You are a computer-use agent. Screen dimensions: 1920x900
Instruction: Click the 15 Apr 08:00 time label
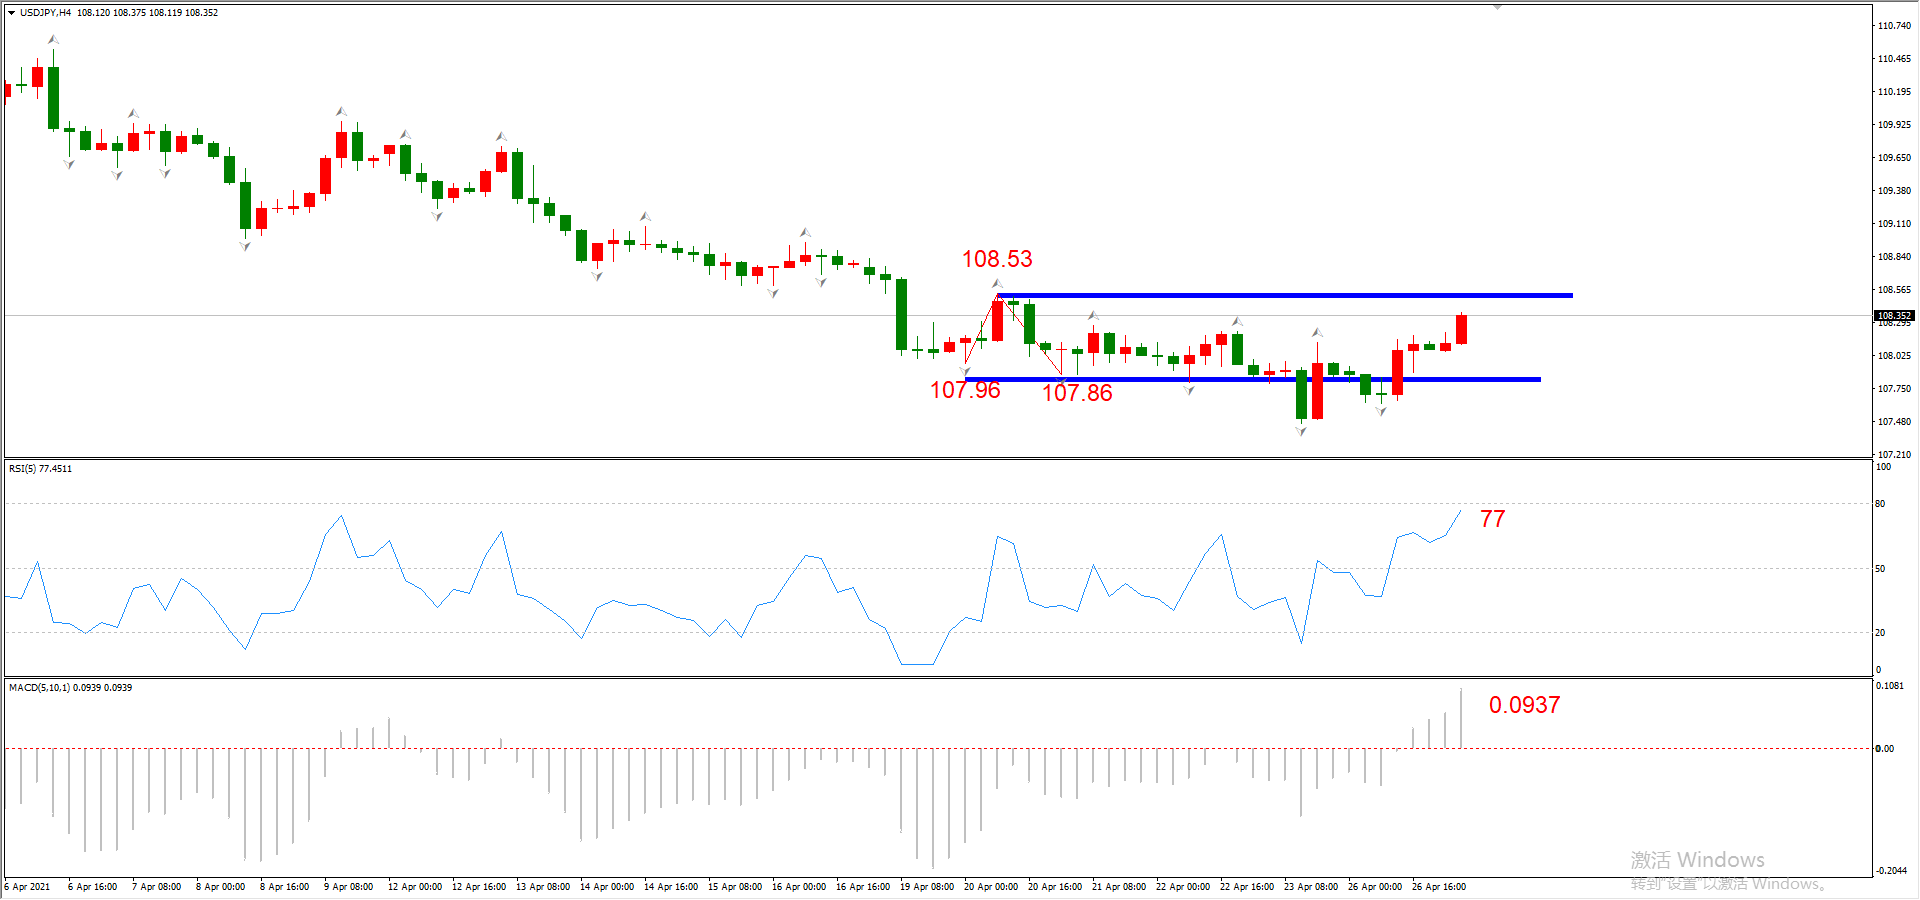click(735, 887)
